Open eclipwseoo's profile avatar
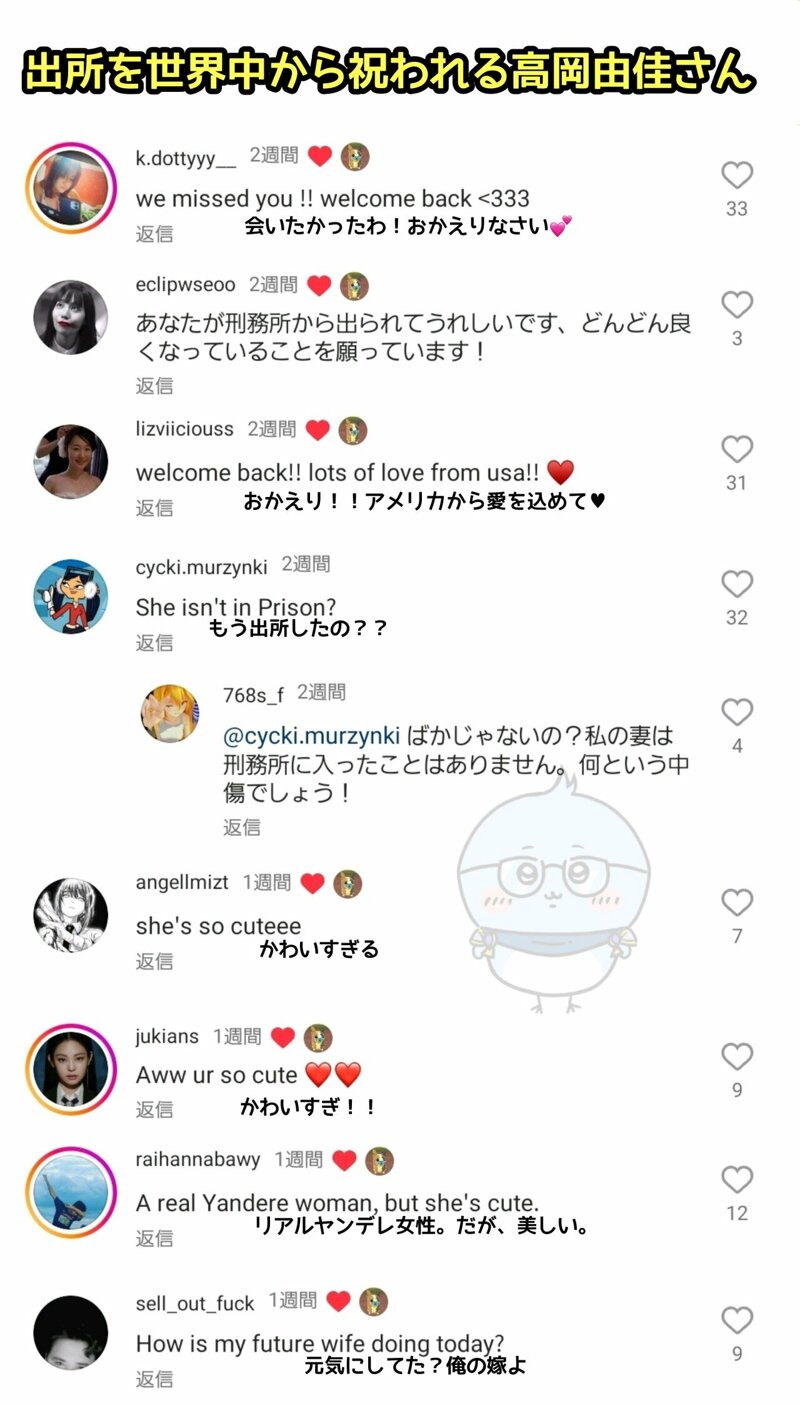The height and width of the screenshot is (1406, 800). [x=70, y=317]
